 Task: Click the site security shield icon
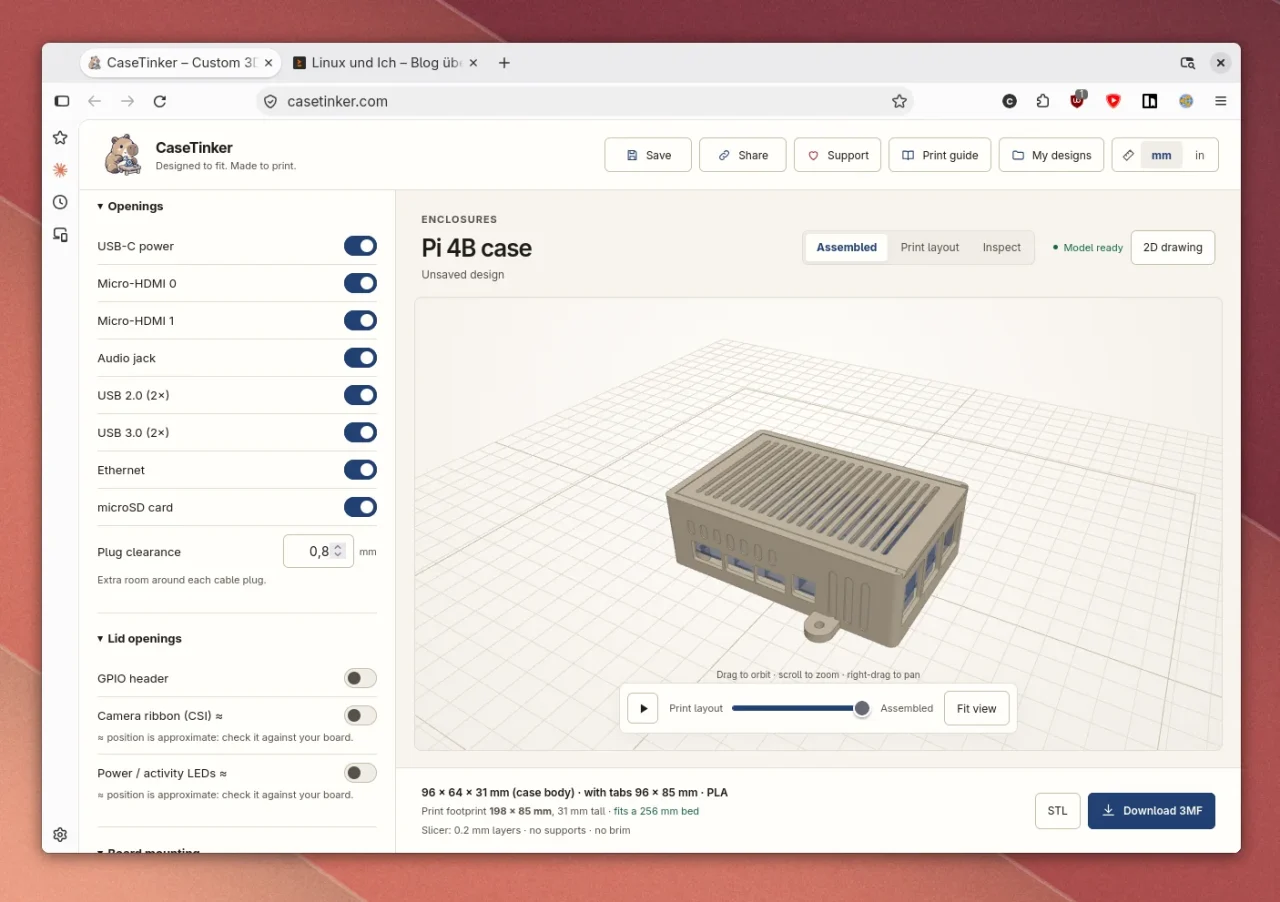(270, 101)
